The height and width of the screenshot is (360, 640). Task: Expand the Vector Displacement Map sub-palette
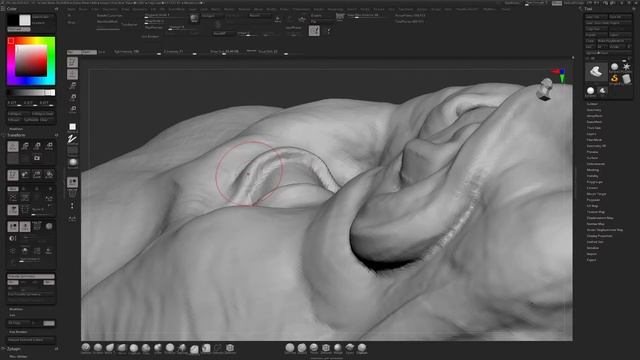[x=604, y=230]
